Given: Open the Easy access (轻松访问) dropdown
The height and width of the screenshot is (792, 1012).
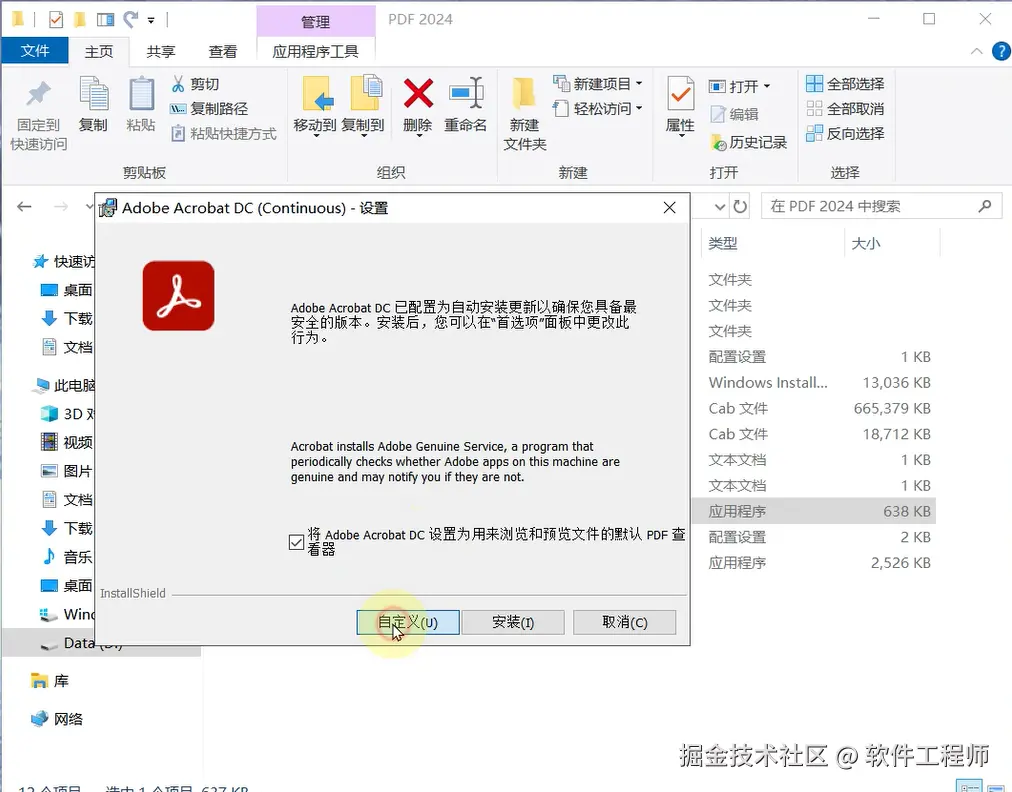Looking at the screenshot, I should point(598,108).
